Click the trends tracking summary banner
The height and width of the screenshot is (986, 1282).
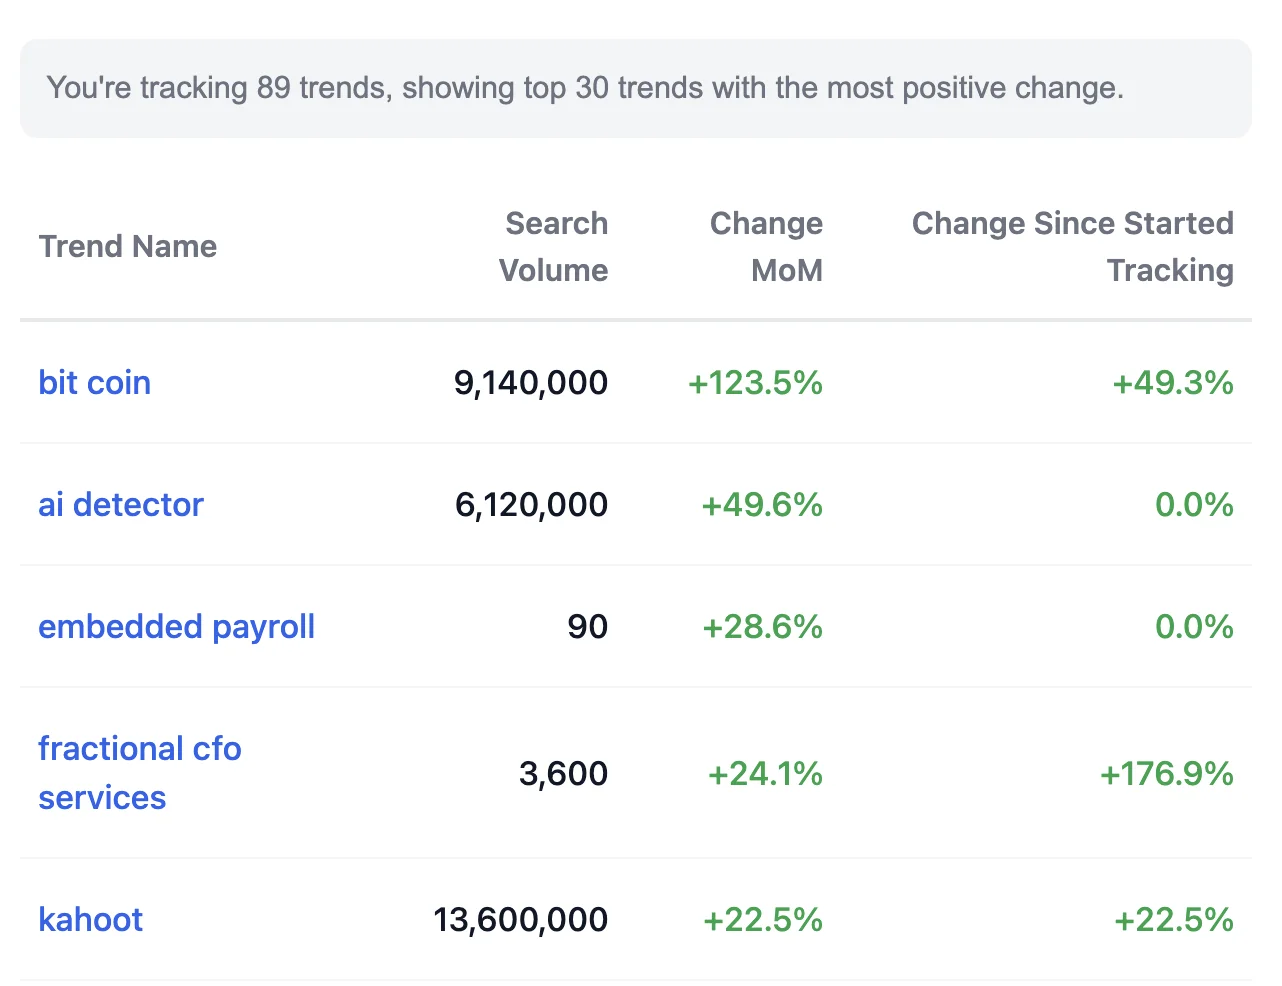tap(636, 88)
